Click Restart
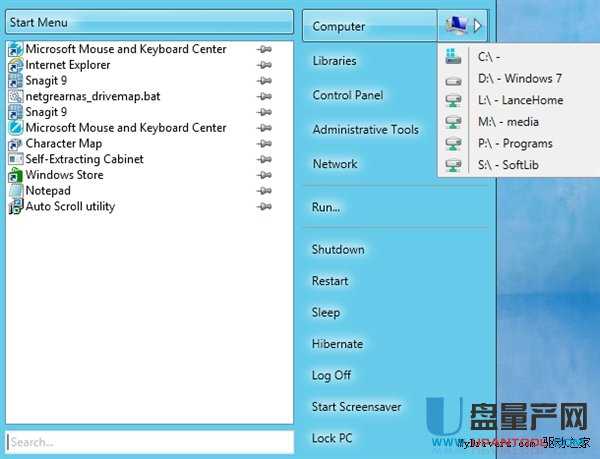This screenshot has width=600, height=459. pos(330,281)
